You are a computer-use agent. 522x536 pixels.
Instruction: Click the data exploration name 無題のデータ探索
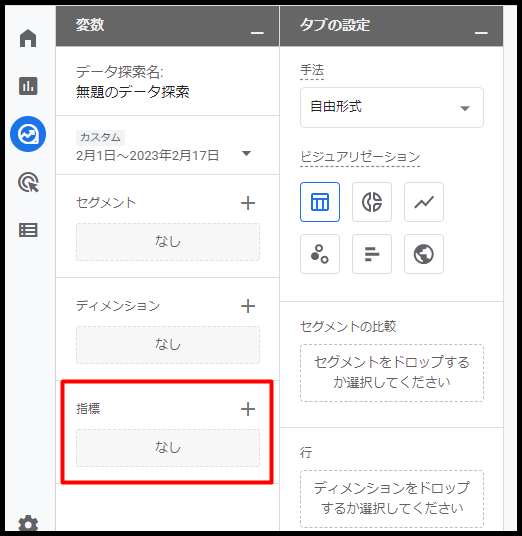(x=133, y=92)
